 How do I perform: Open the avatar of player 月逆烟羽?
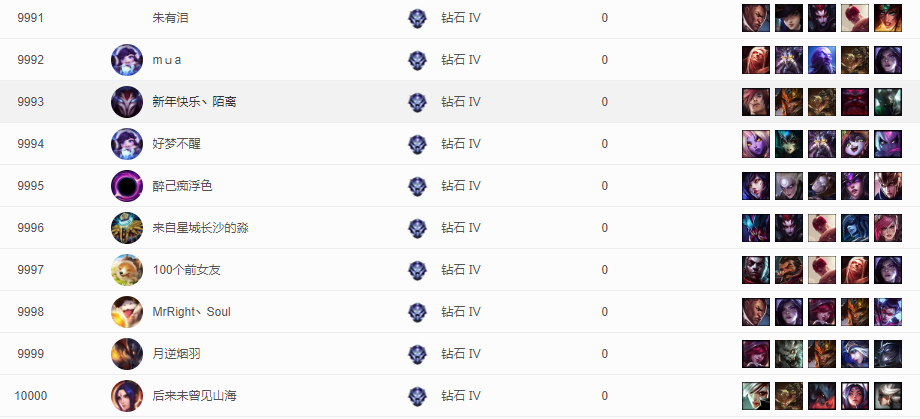(x=127, y=354)
